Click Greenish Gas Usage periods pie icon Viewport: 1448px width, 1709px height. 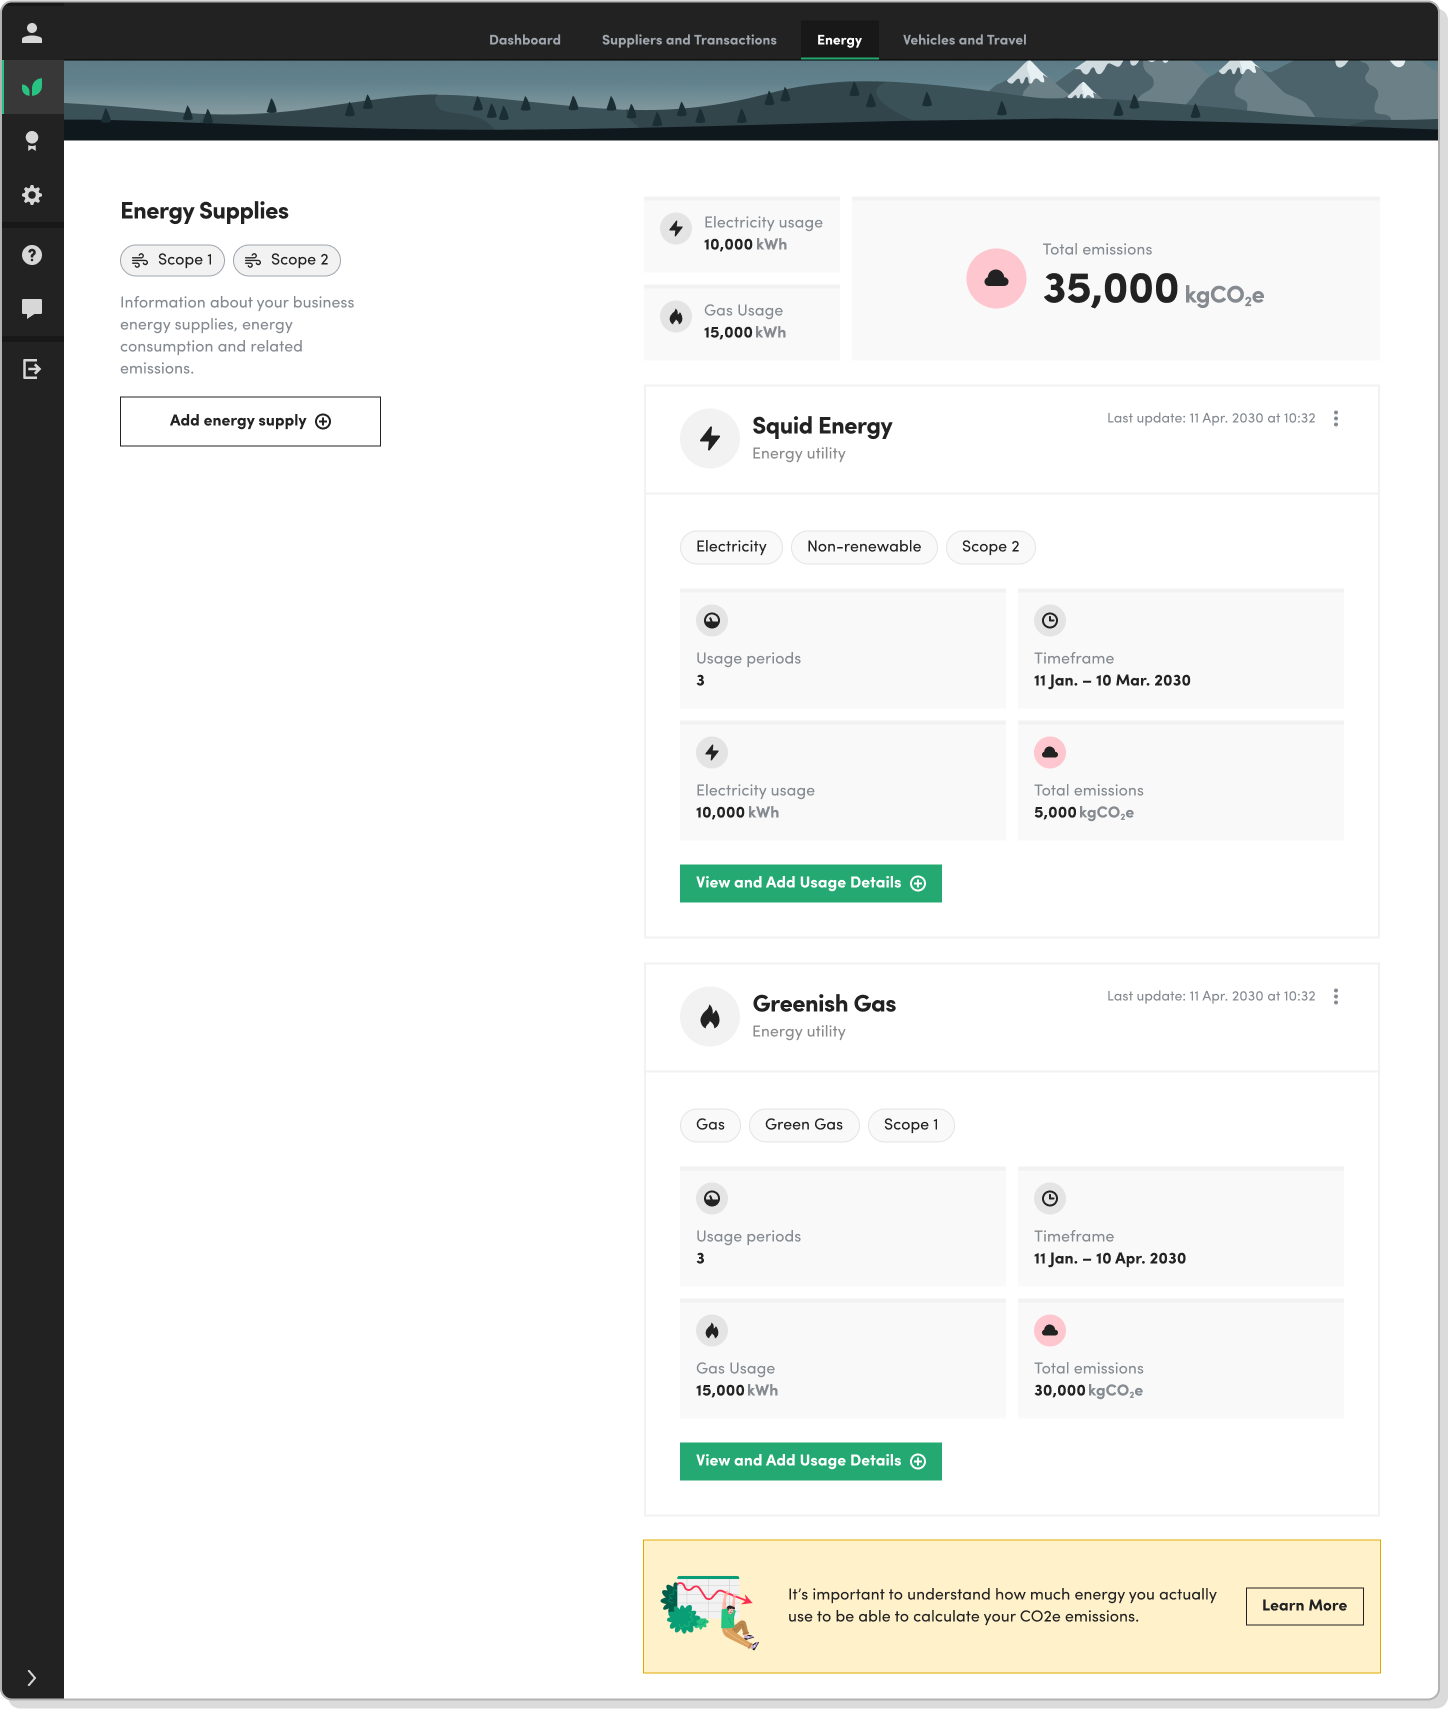(712, 1198)
